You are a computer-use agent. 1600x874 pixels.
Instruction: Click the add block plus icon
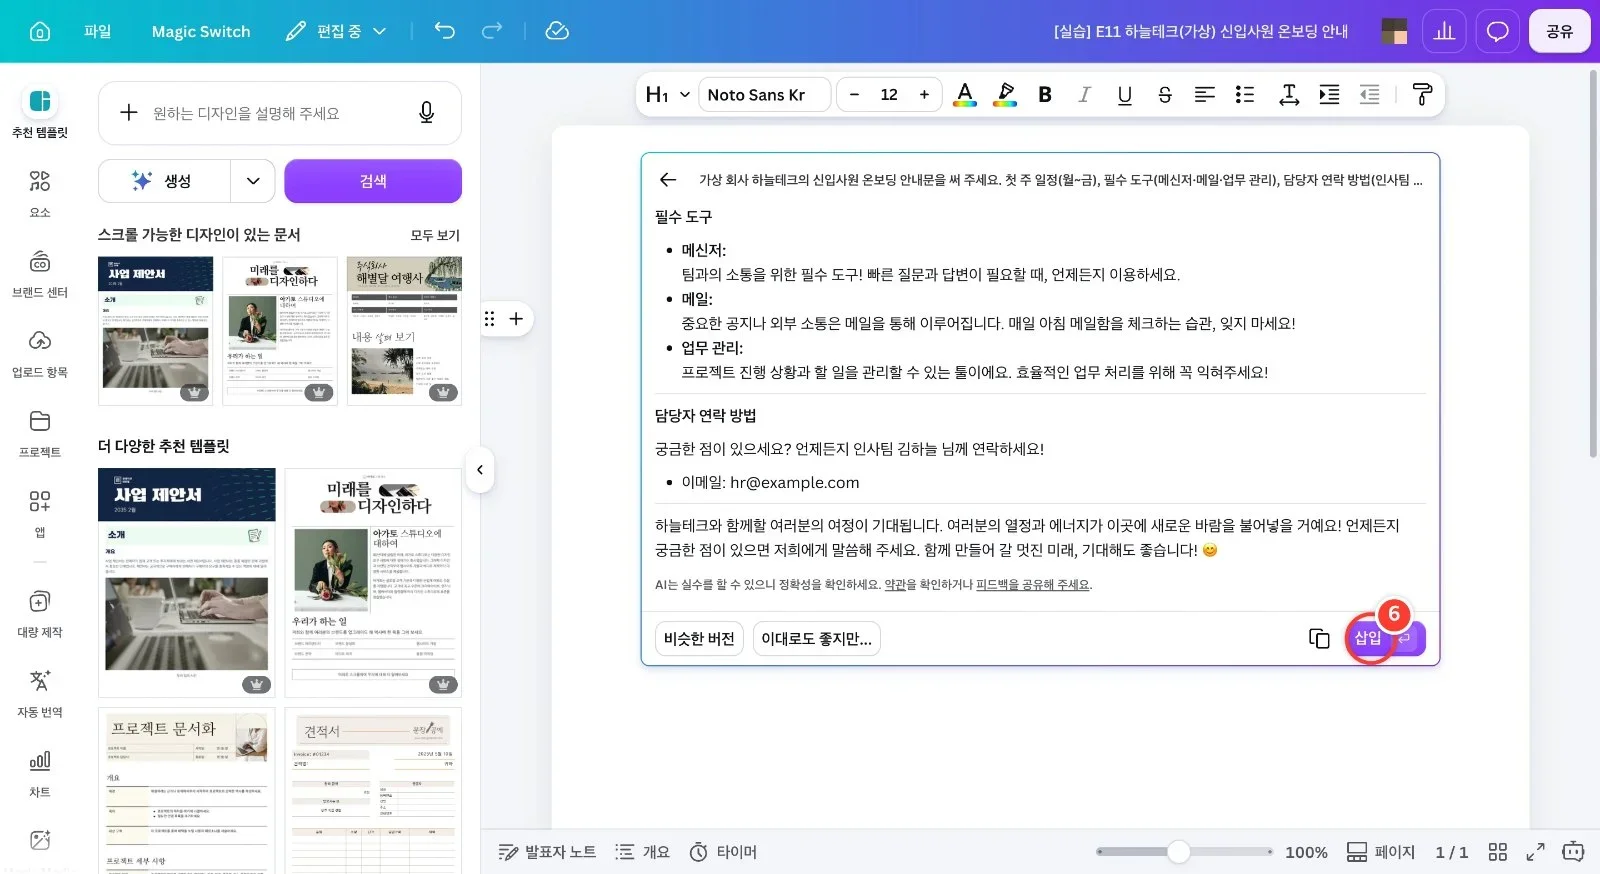(x=516, y=319)
